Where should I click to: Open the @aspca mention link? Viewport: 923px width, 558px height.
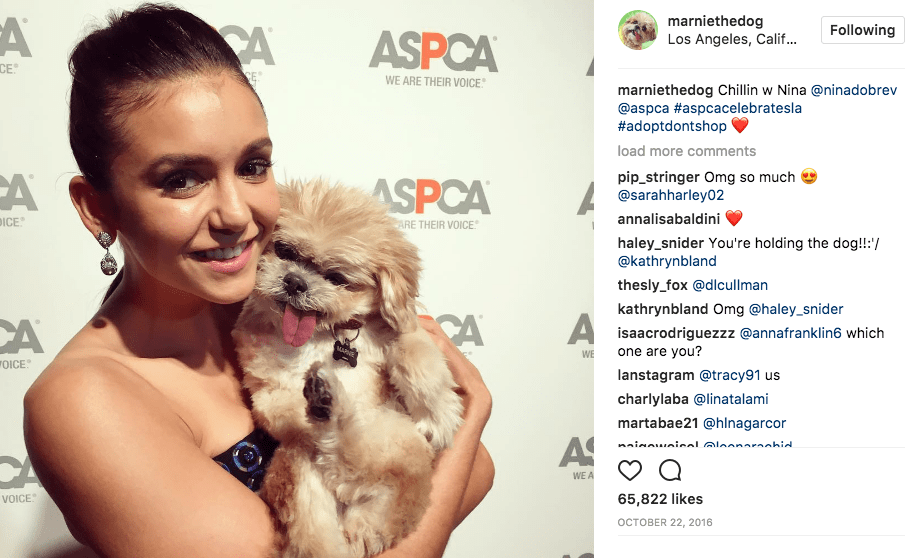tap(643, 108)
